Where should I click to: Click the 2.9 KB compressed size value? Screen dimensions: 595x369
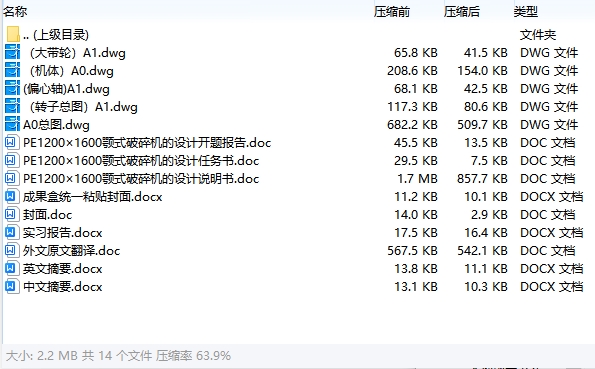point(490,214)
